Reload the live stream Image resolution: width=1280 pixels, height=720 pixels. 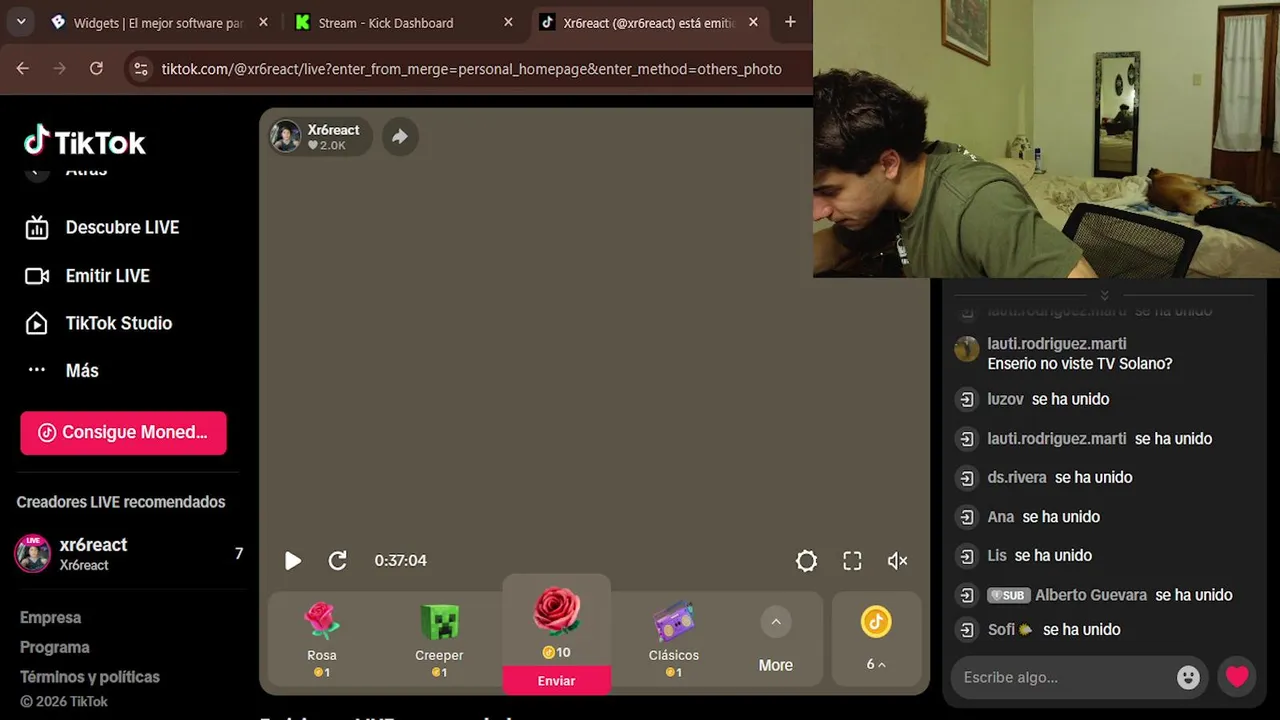[x=338, y=561]
